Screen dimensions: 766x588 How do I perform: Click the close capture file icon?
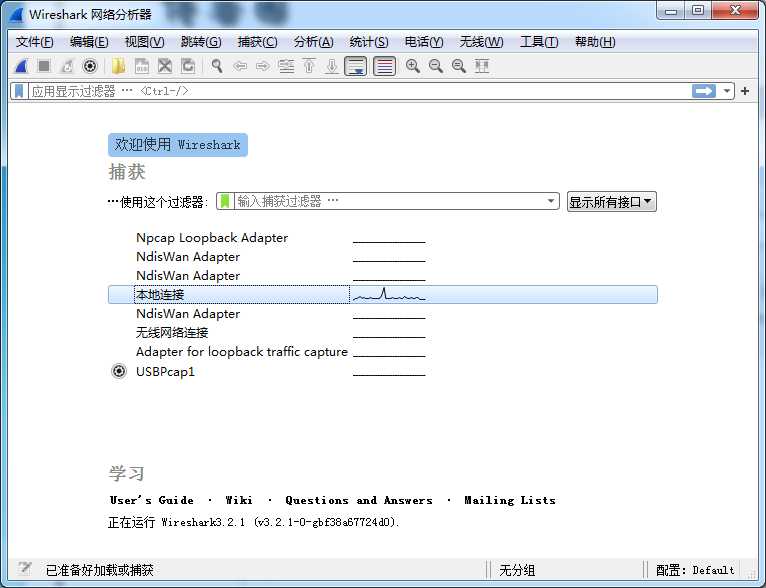165,66
